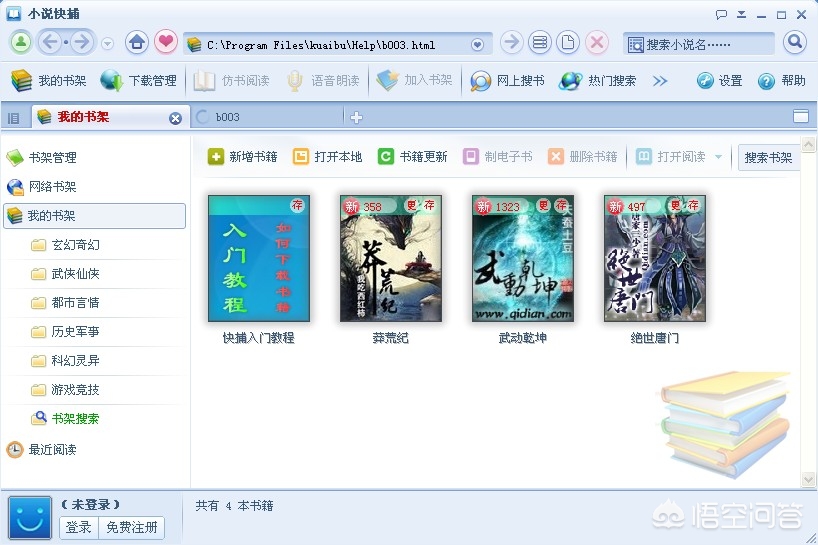This screenshot has width=818, height=545.
Task: Switch to b003 tab
Action: 267,117
